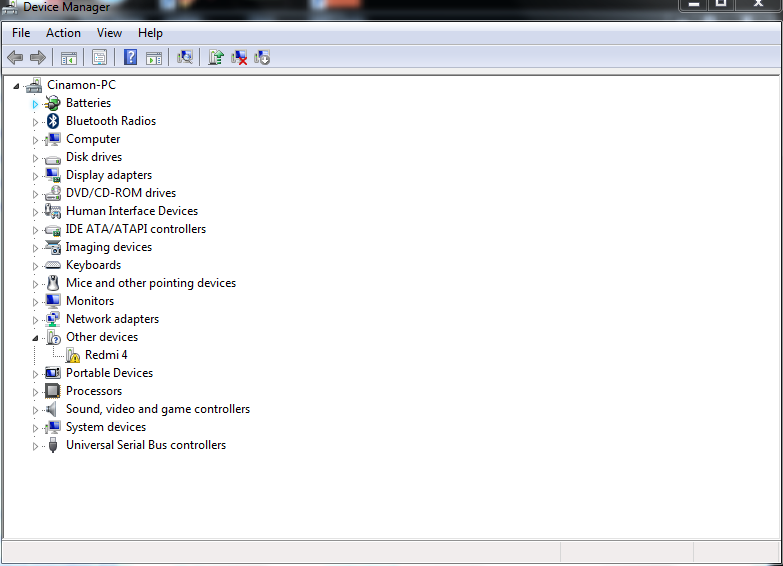Expand the Universal Serial Bus controllers arrow
This screenshot has width=783, height=566.
[35, 446]
